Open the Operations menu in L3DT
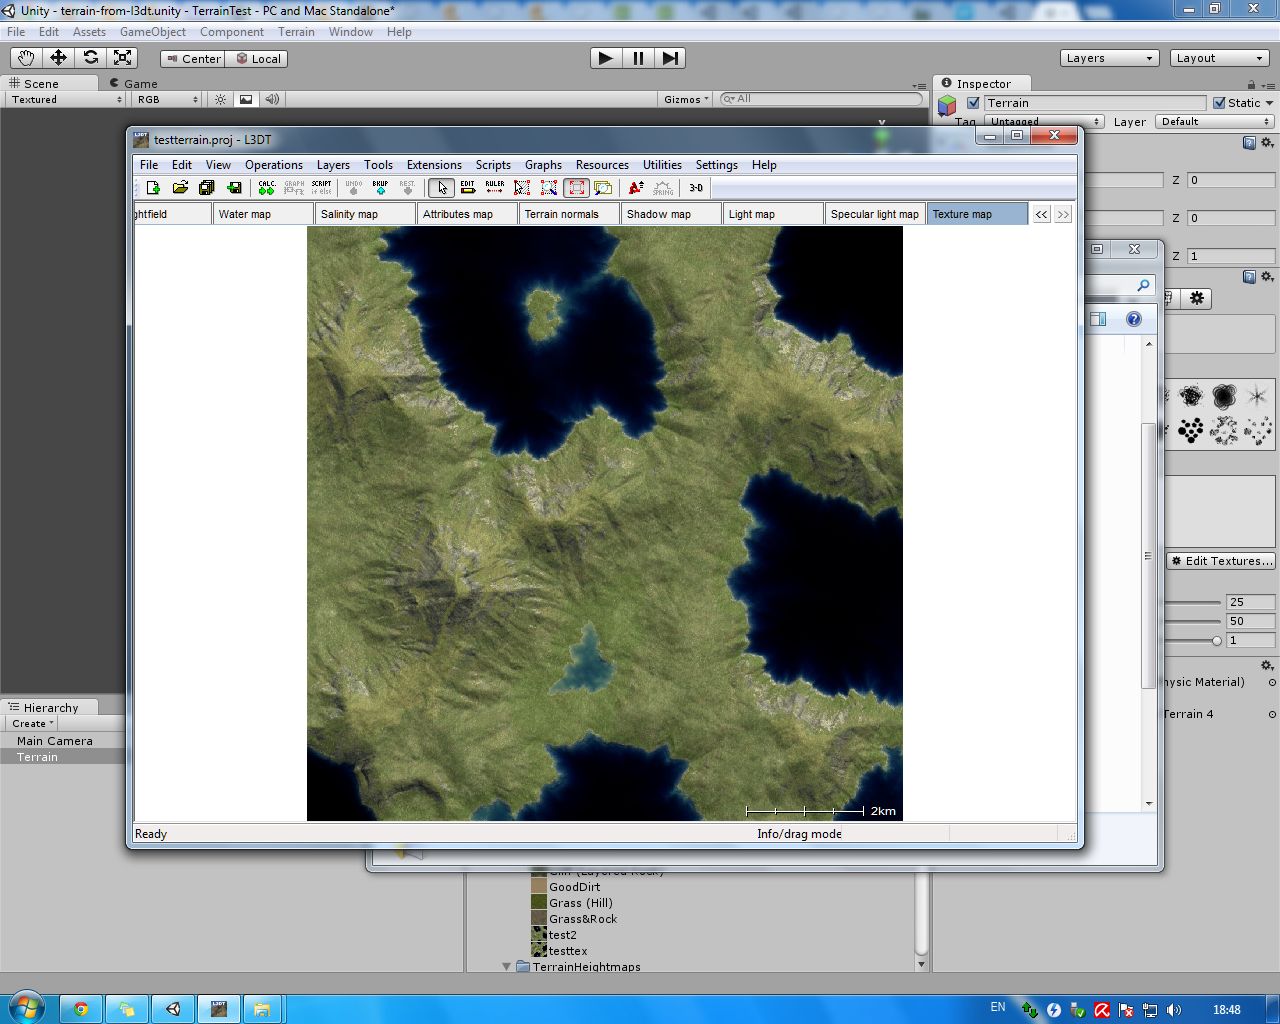 [273, 164]
